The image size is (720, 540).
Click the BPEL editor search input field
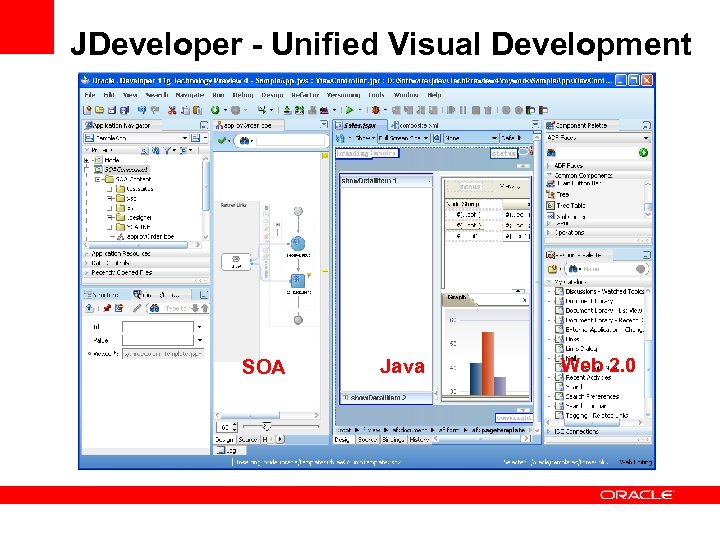point(289,141)
